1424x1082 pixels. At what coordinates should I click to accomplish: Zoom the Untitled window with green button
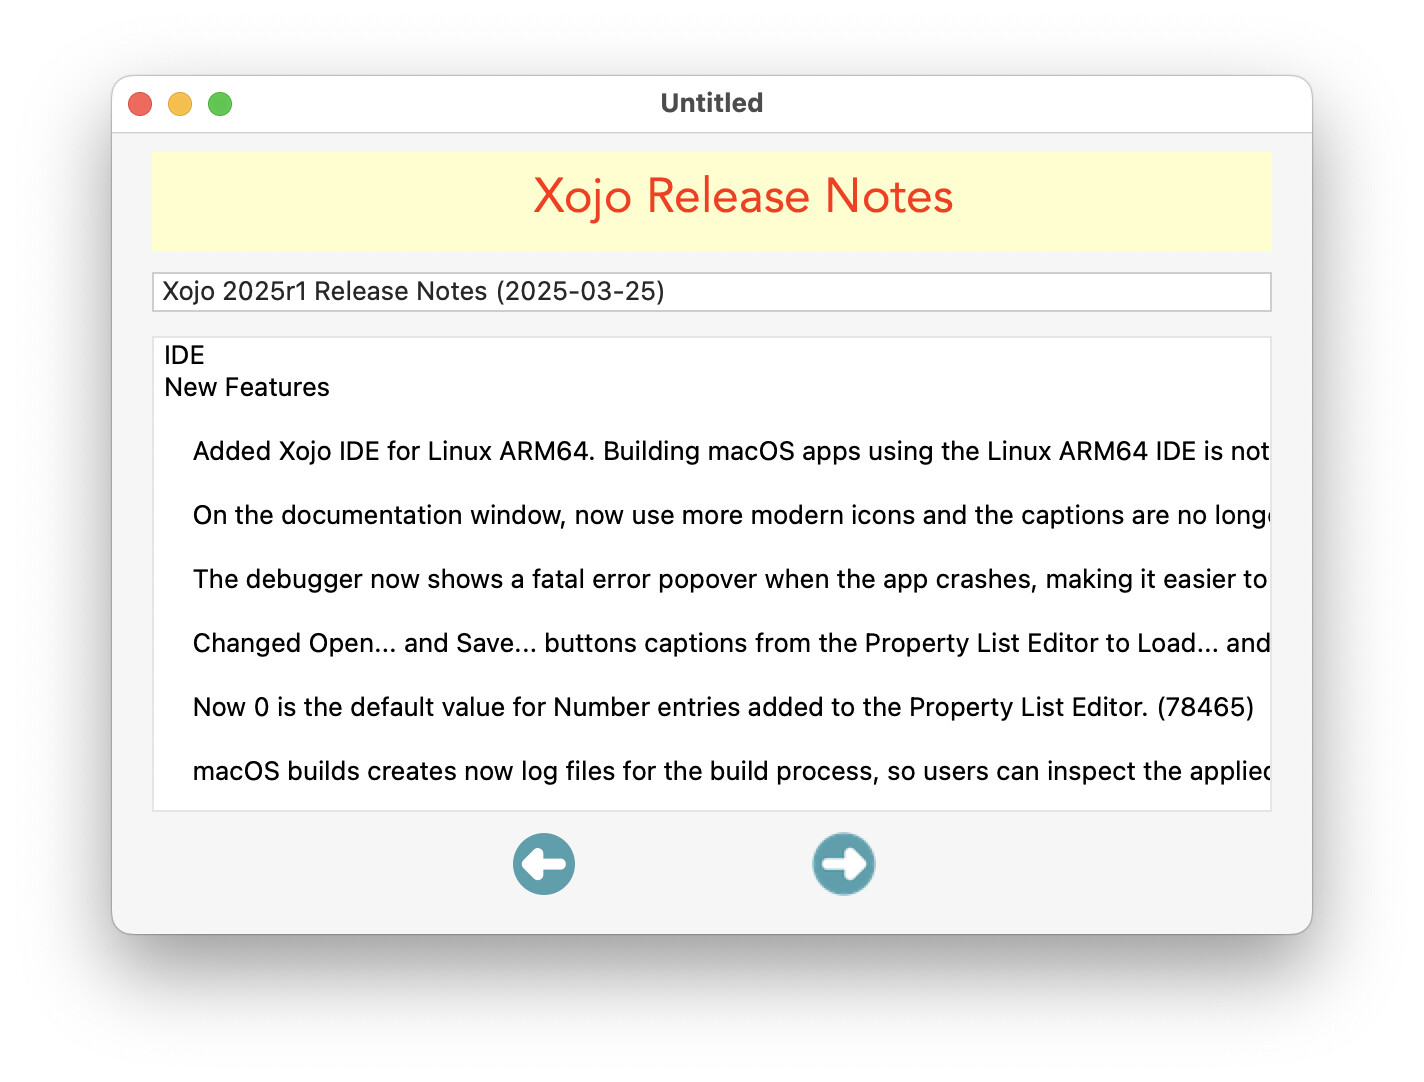click(220, 104)
